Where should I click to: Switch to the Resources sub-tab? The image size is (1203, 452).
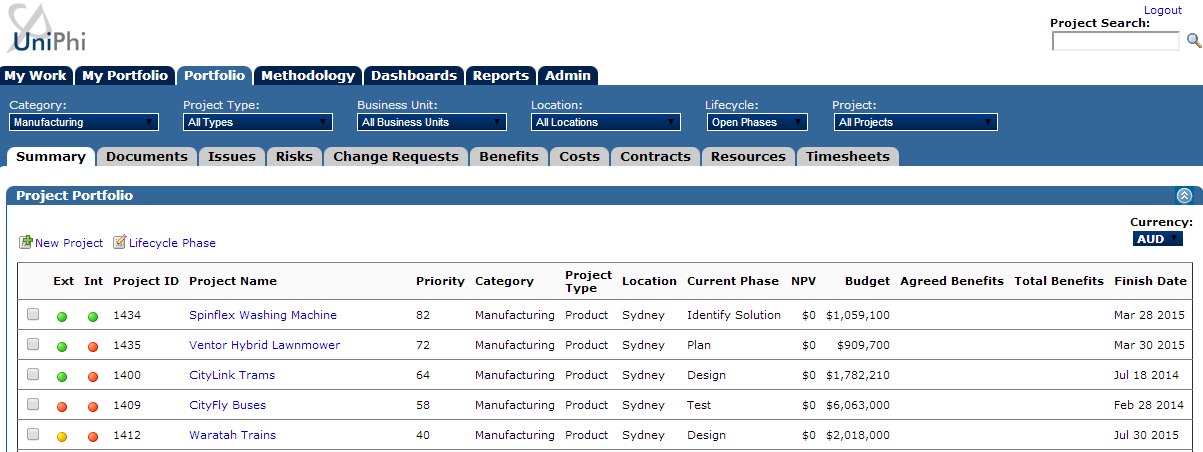[748, 157]
